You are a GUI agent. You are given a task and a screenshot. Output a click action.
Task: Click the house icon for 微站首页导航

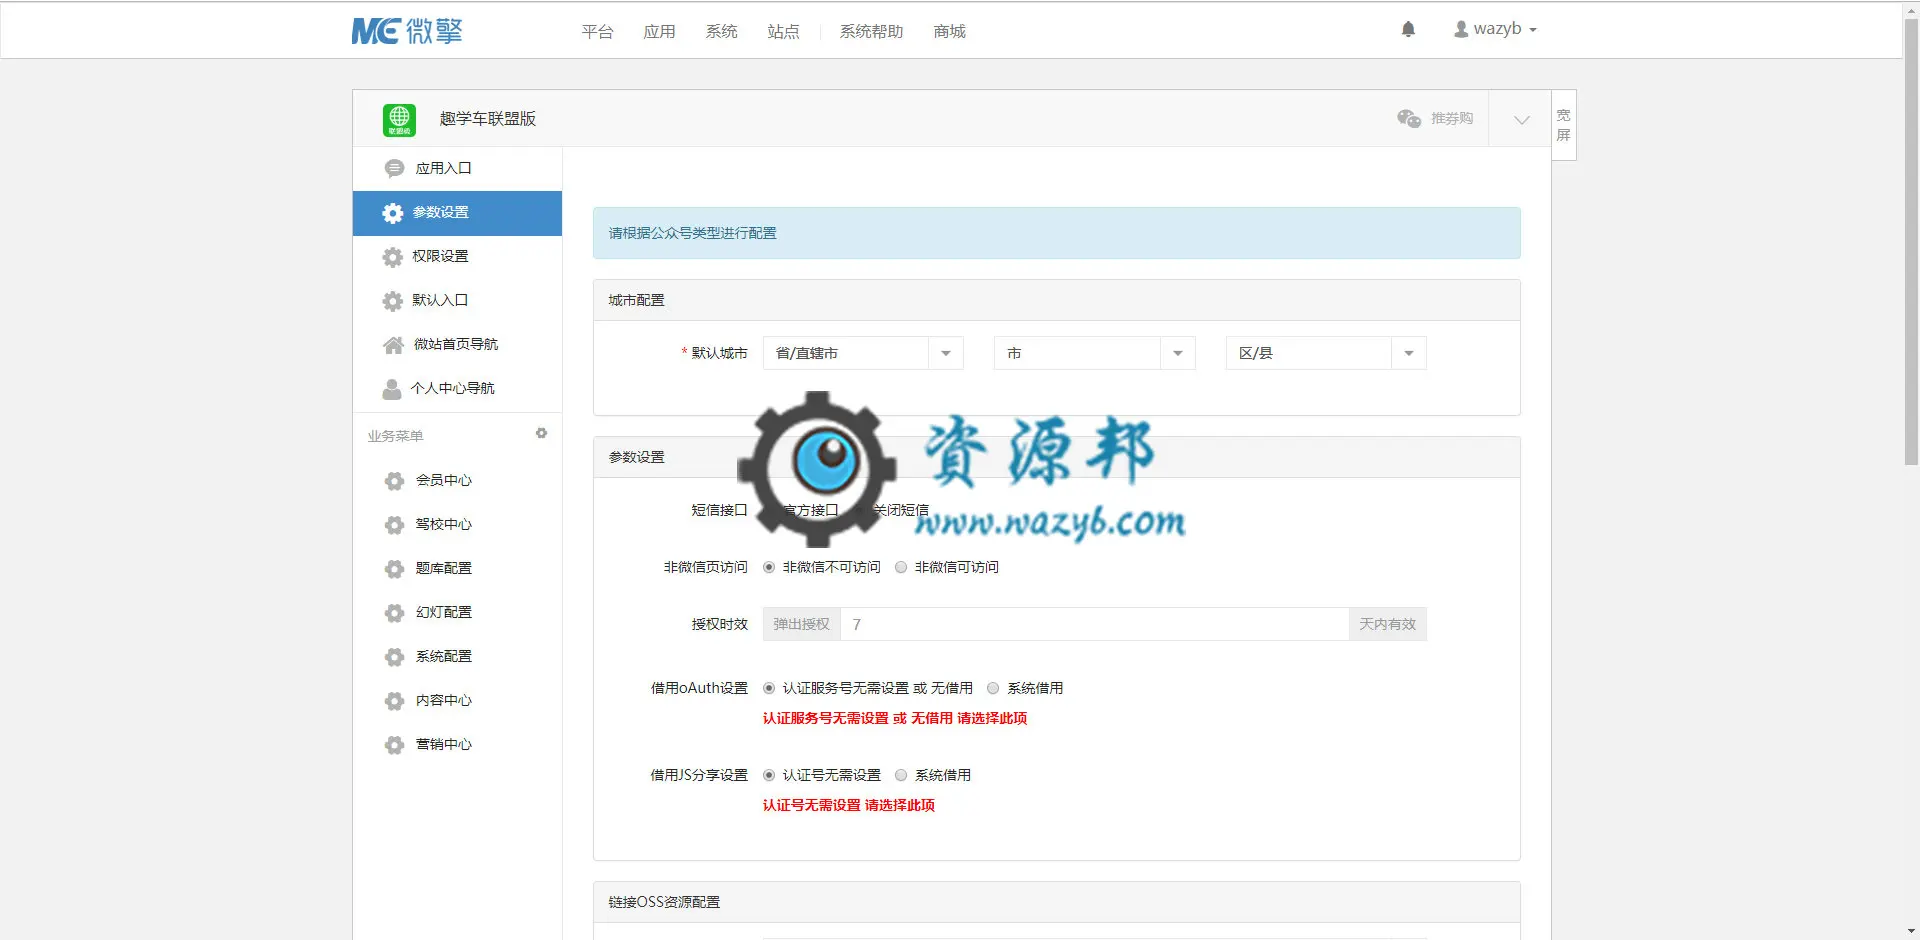point(393,345)
